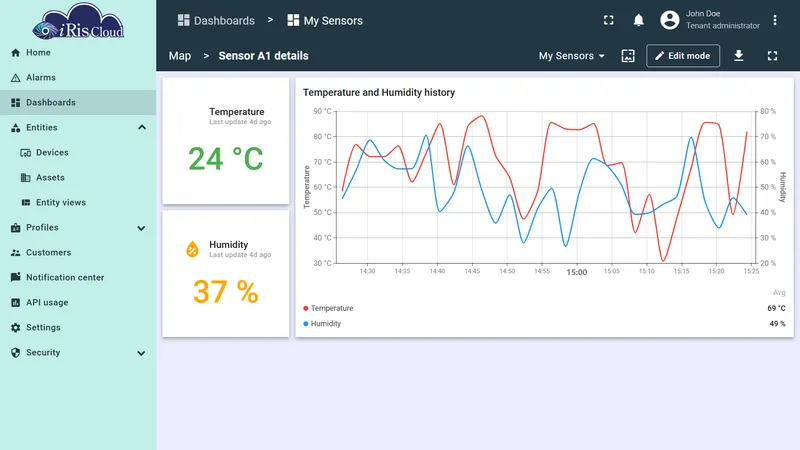Download the dashboard using the download icon

pyautogui.click(x=738, y=56)
